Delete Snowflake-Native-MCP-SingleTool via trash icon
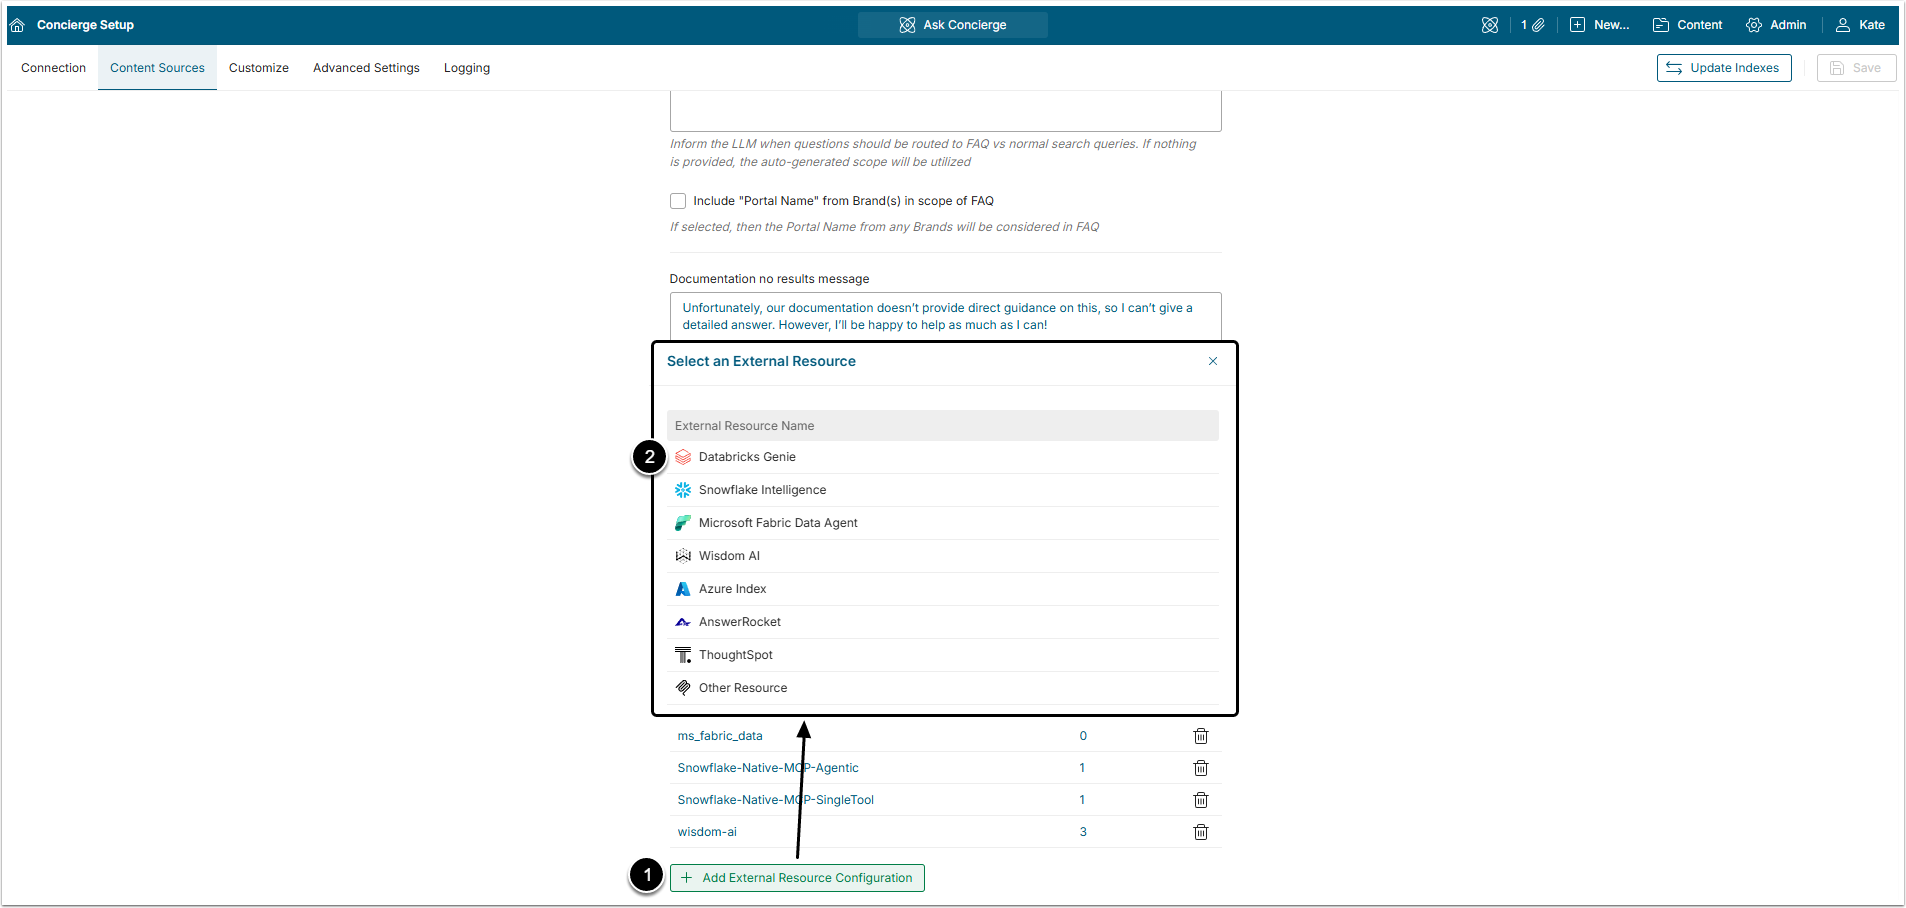This screenshot has width=1906, height=908. (x=1201, y=800)
